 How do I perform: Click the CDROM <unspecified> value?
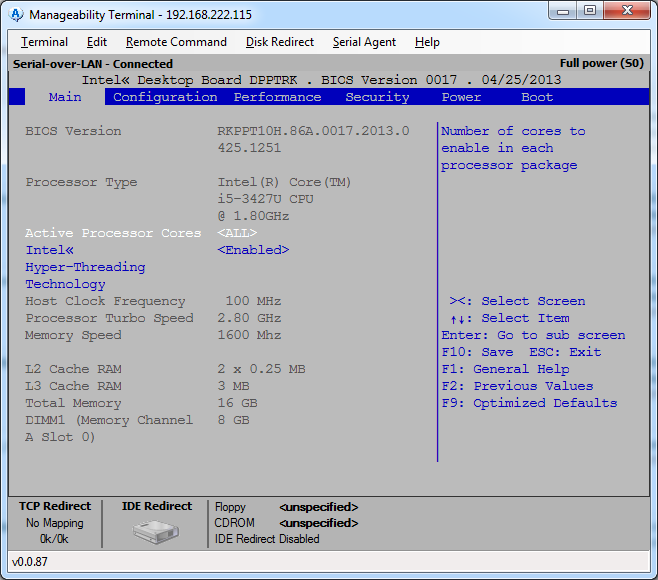pyautogui.click(x=319, y=523)
